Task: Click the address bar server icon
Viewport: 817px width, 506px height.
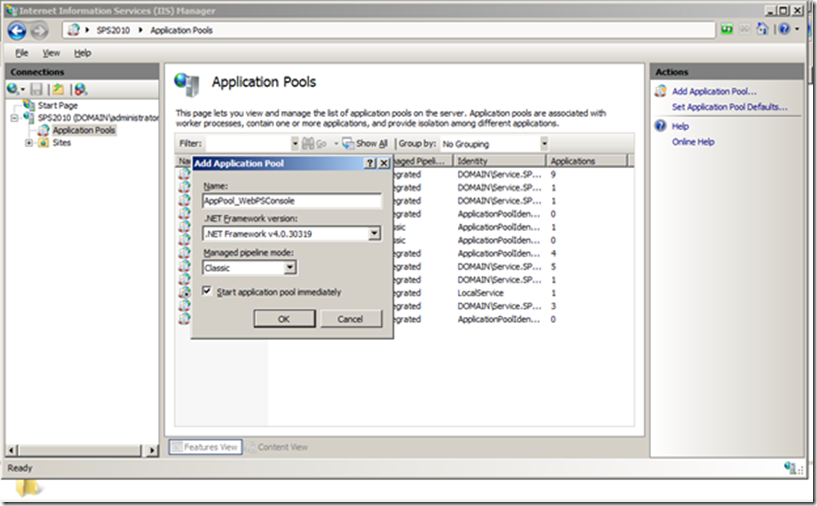Action: [x=73, y=30]
